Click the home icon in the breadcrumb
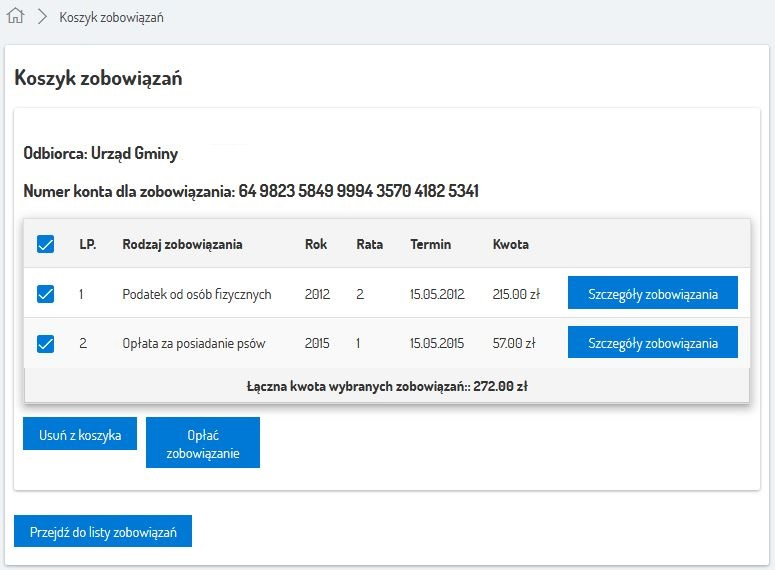Viewport: 775px width, 570px height. [x=15, y=17]
